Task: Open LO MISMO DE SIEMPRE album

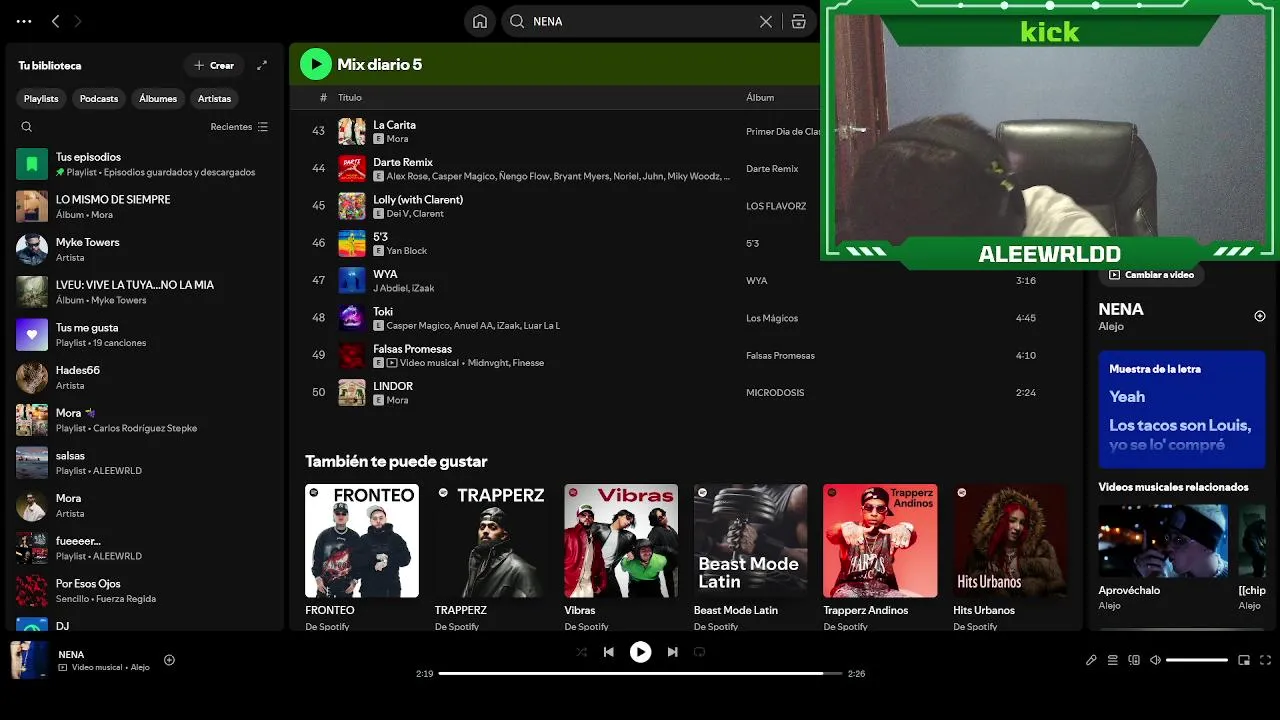Action: 145,207
